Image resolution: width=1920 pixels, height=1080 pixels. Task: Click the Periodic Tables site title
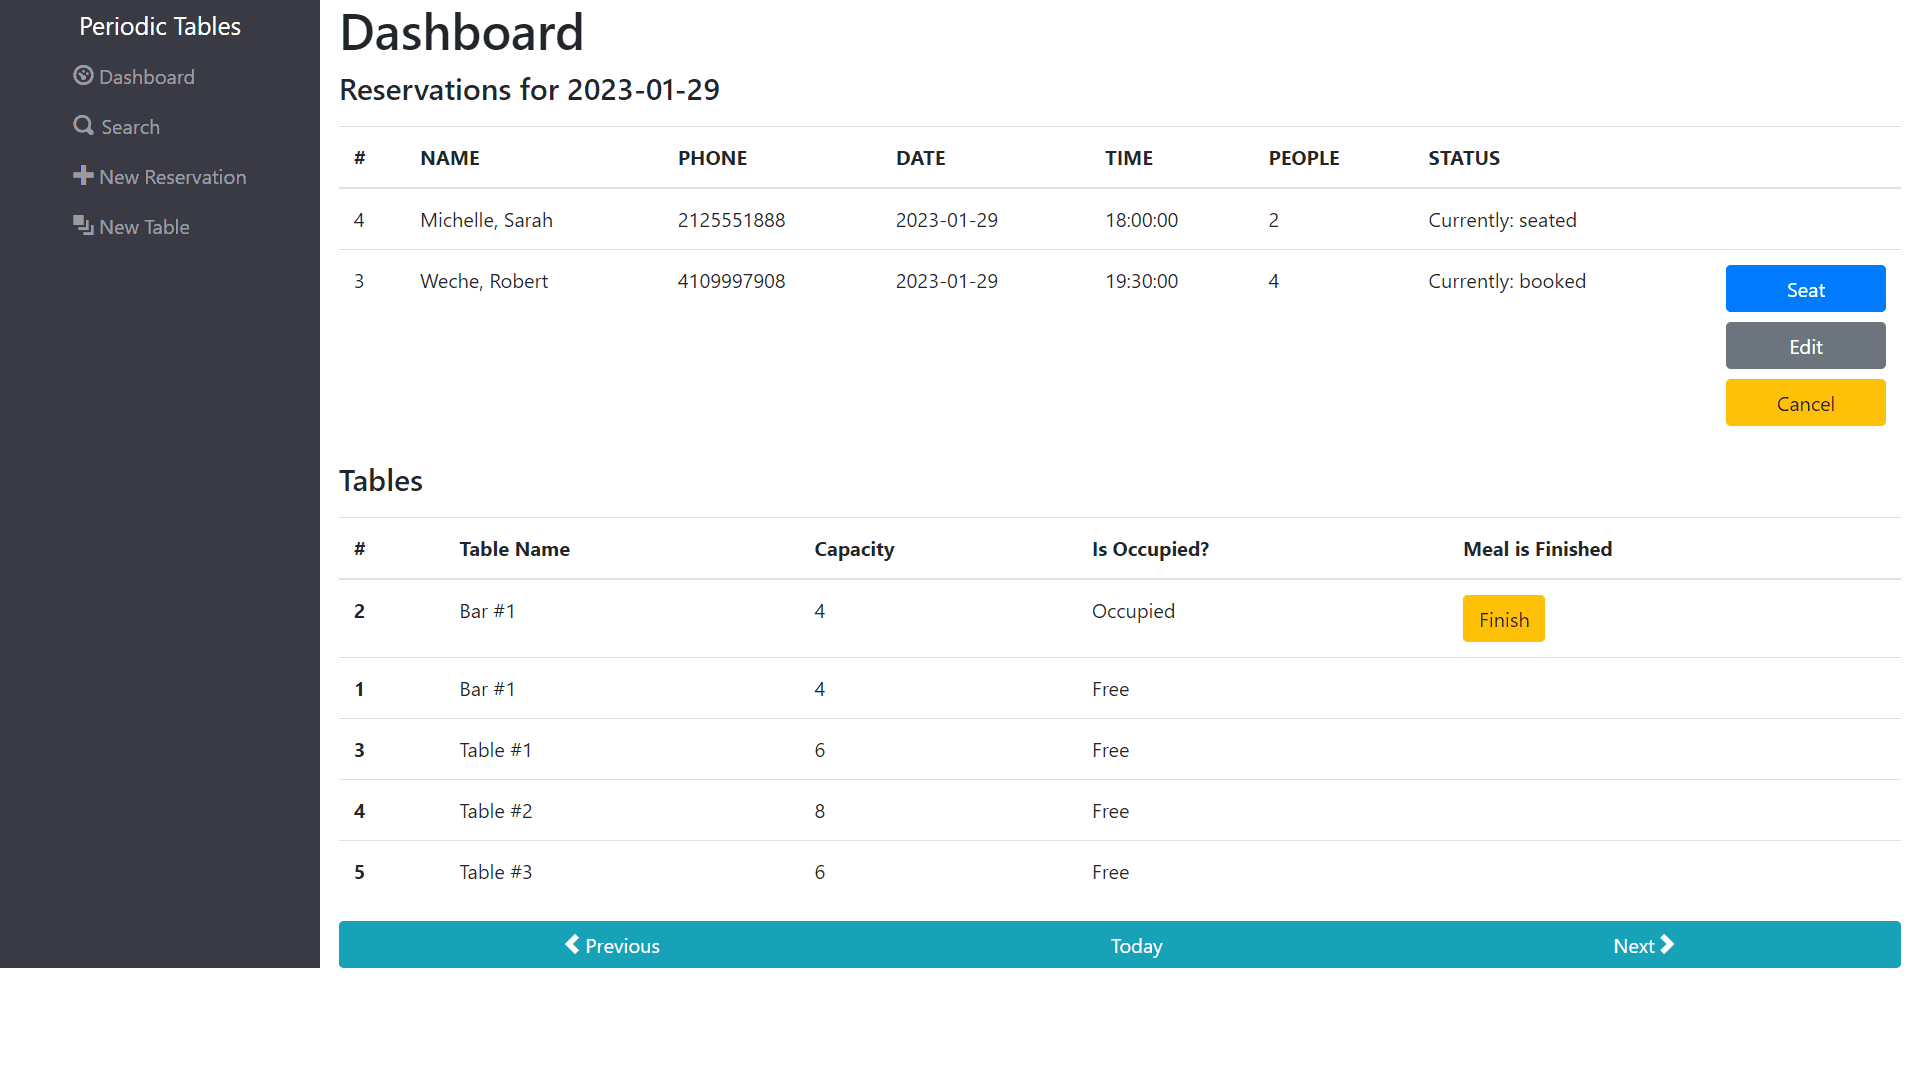(160, 26)
